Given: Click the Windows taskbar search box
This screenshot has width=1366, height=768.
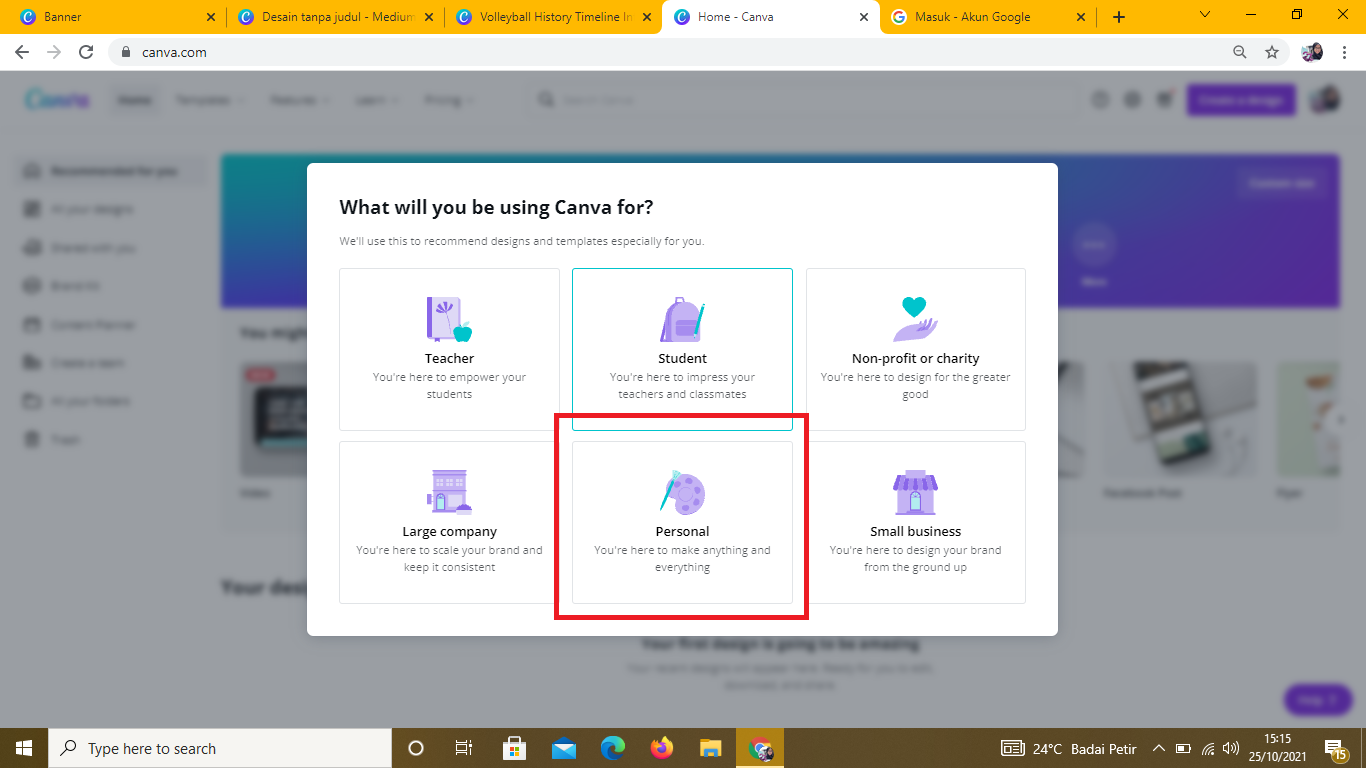Looking at the screenshot, I should click(220, 748).
